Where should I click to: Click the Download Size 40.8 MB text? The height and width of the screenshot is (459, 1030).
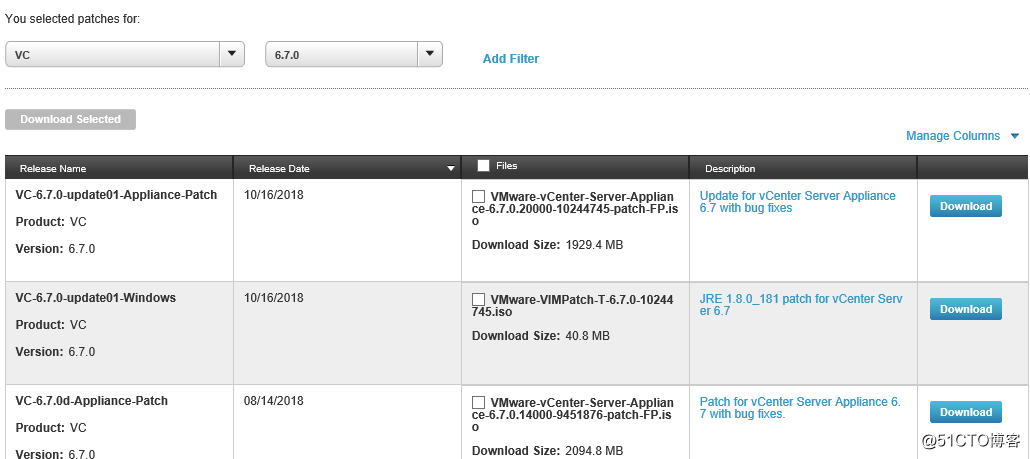point(541,336)
